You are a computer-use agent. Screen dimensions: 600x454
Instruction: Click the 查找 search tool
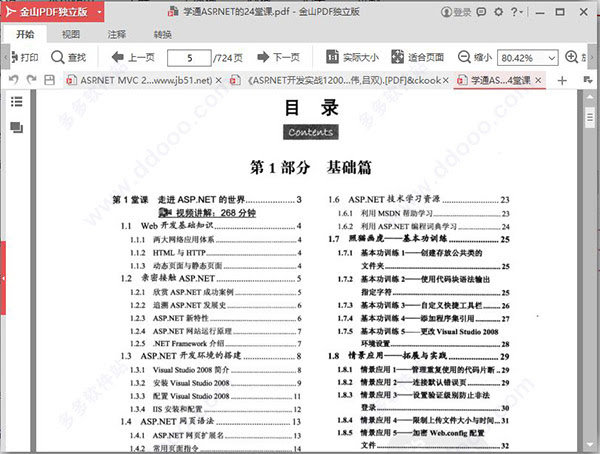coord(68,57)
